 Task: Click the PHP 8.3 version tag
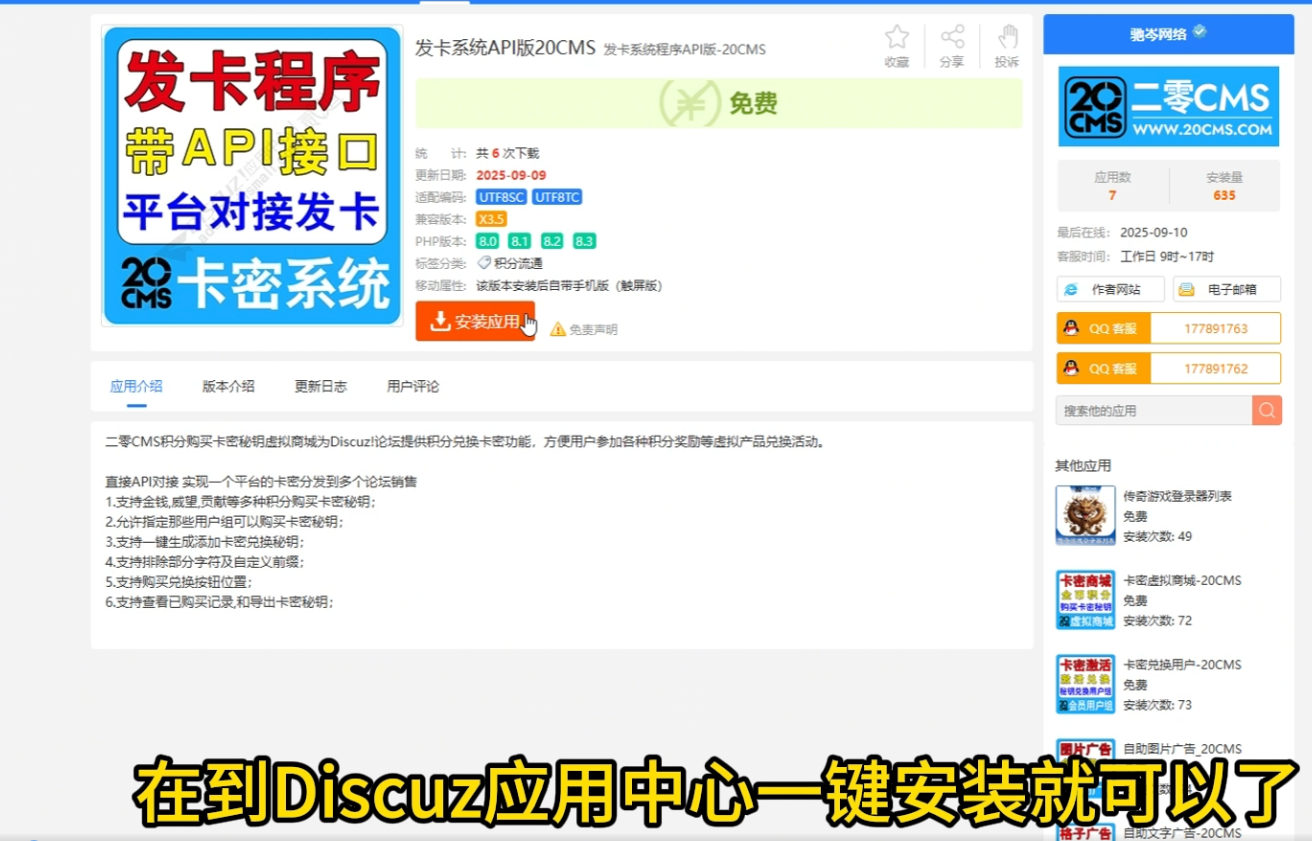point(584,241)
